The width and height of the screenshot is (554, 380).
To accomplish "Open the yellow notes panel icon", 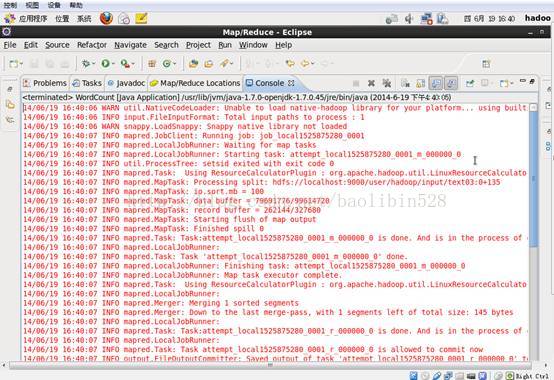I will pos(141,18).
